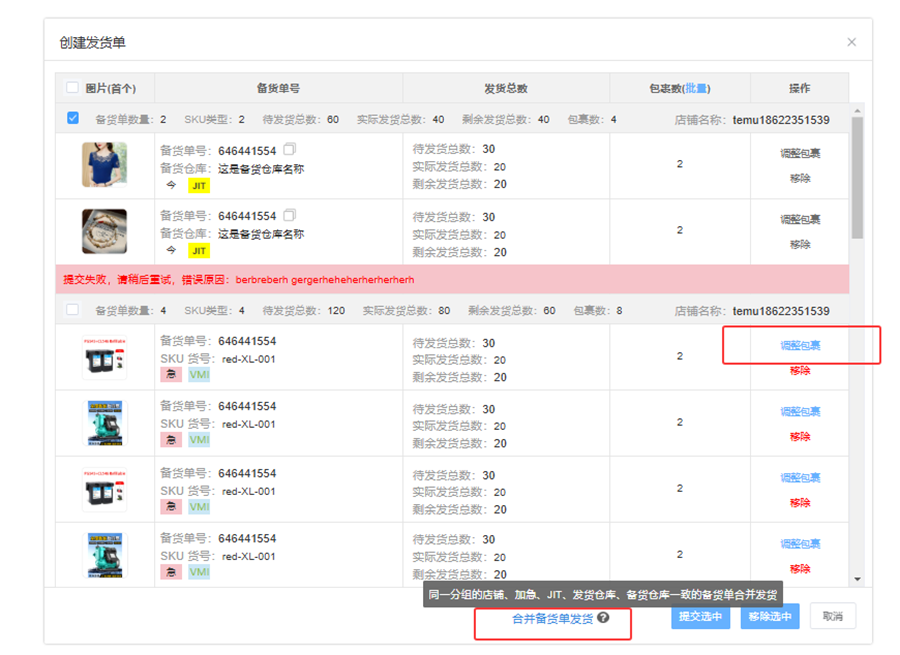900x655 pixels.
Task: Click VMI tag in first row of 4-order group
Action: 199,375
